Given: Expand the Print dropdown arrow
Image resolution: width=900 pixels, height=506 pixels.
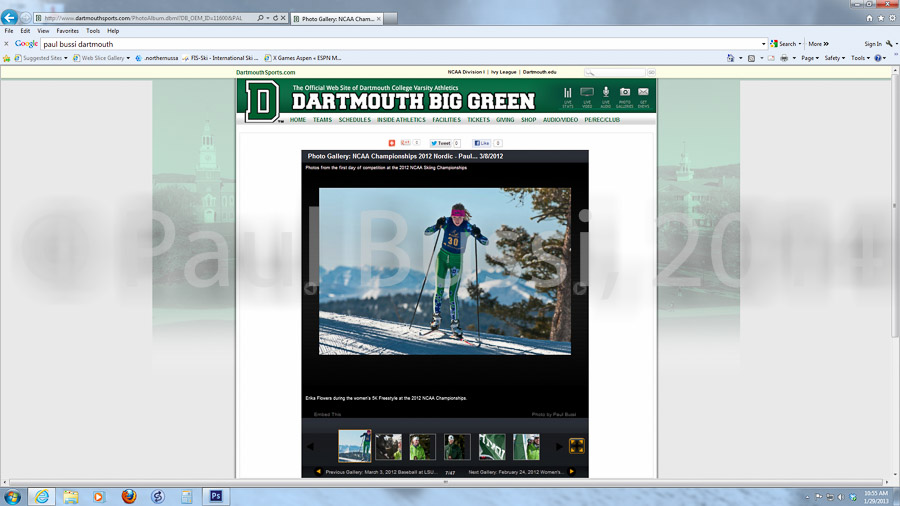Looking at the screenshot, I should (x=794, y=58).
